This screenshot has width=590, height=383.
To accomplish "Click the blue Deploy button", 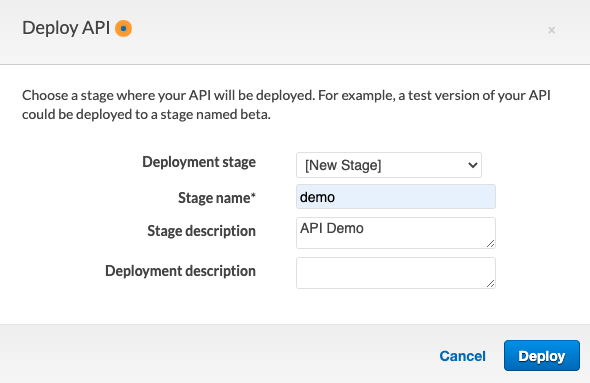I will [x=542, y=356].
